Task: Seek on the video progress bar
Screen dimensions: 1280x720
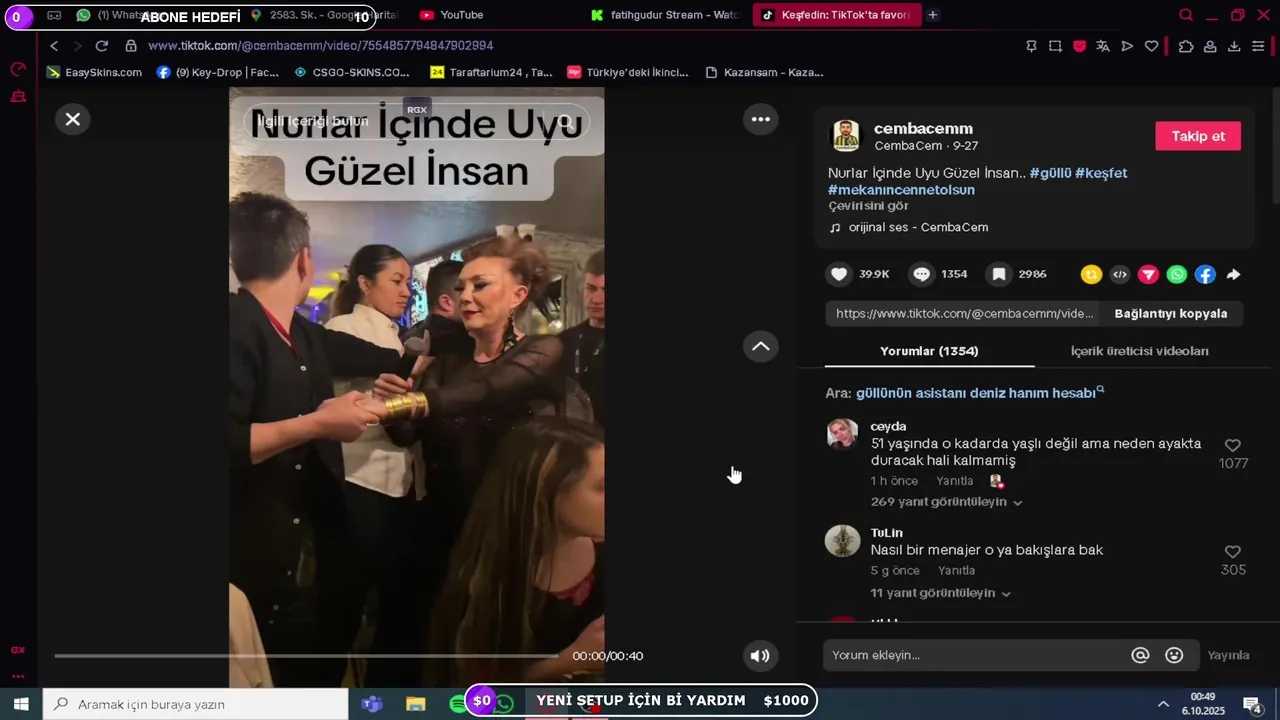Action: tap(306, 656)
